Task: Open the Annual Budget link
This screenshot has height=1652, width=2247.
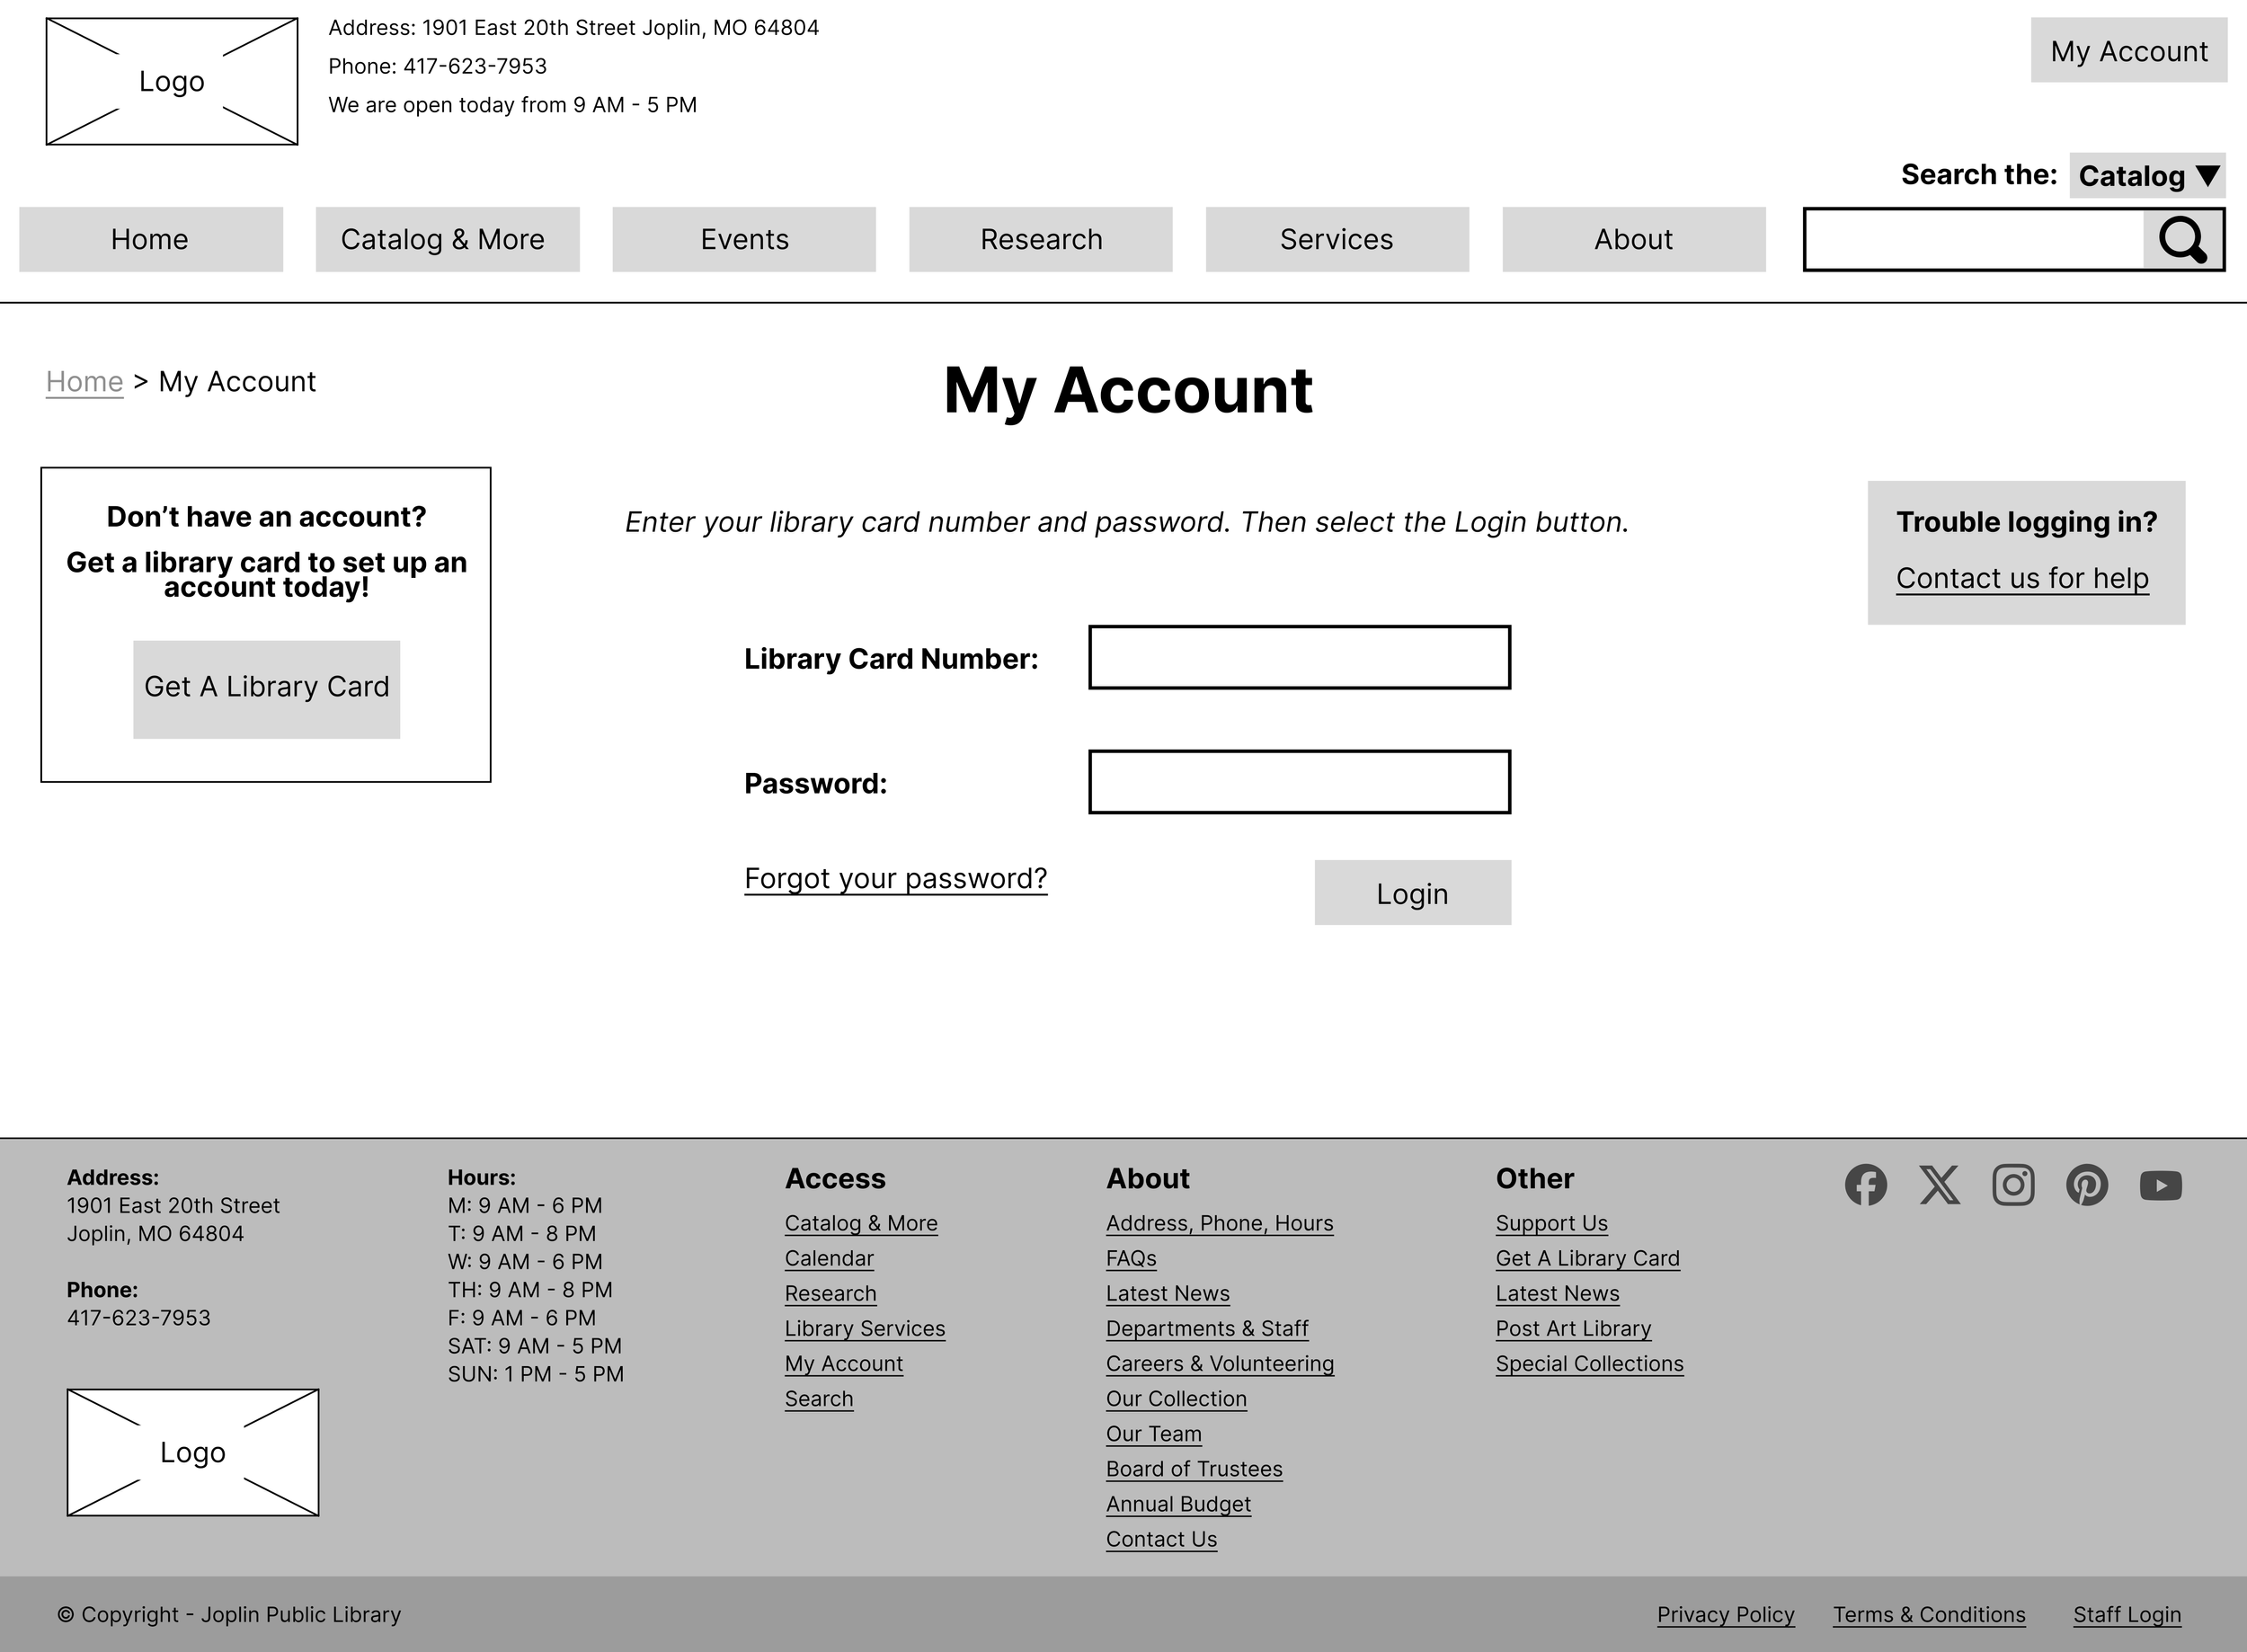Action: point(1178,1503)
